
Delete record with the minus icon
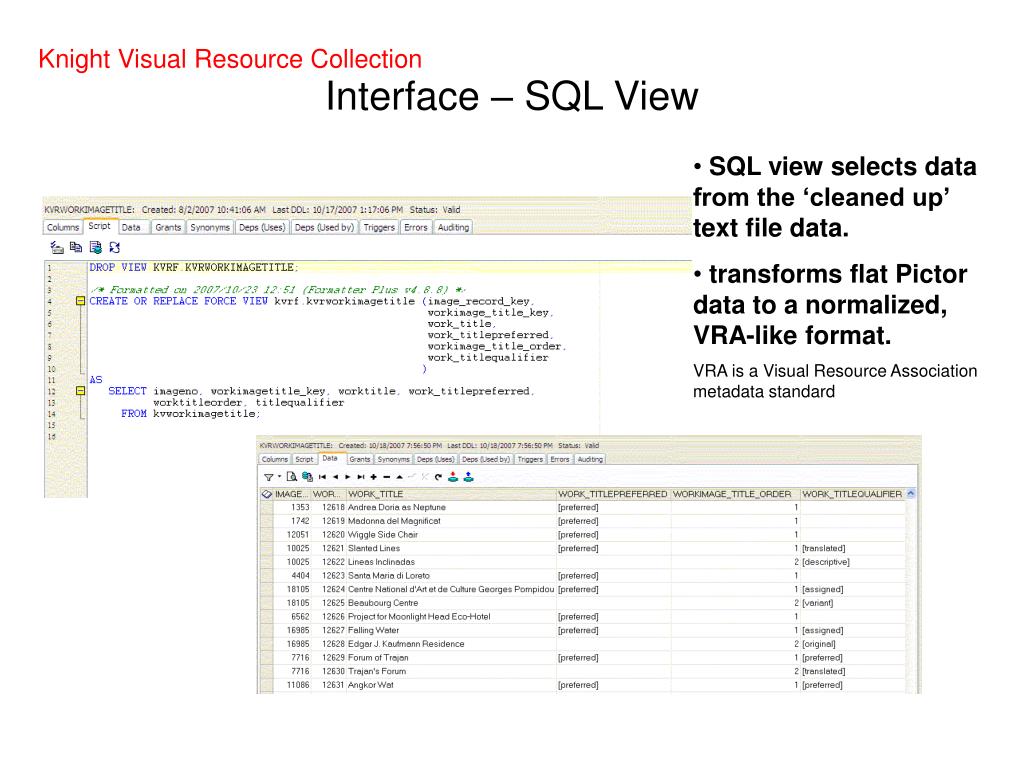[x=387, y=477]
